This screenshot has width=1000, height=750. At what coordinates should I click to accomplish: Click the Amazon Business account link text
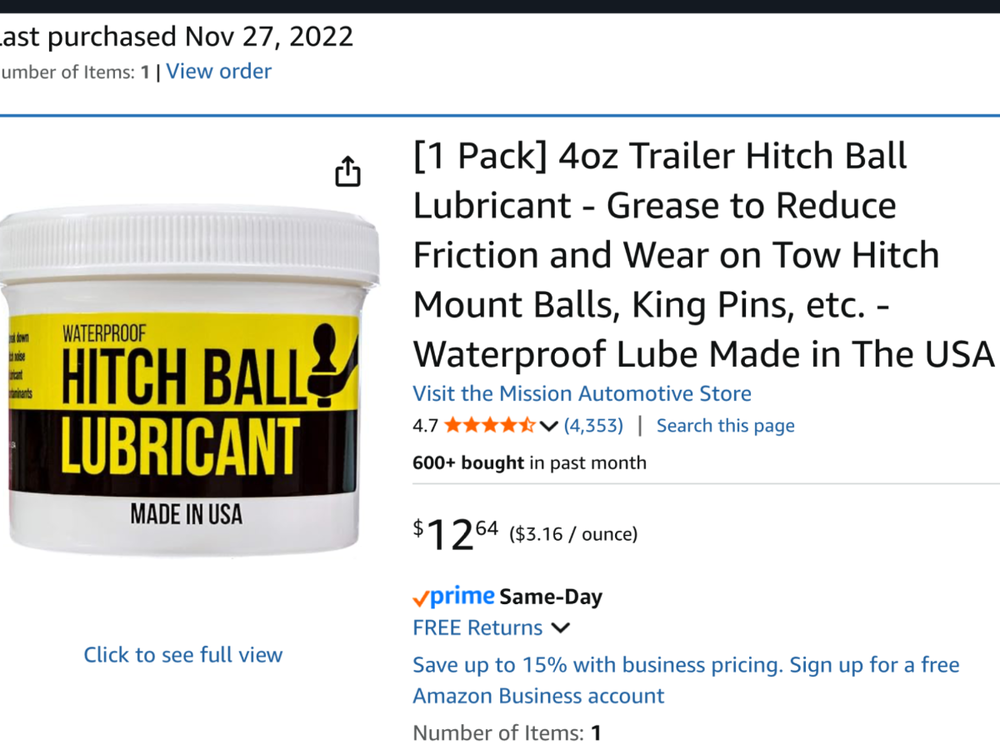pyautogui.click(x=538, y=696)
